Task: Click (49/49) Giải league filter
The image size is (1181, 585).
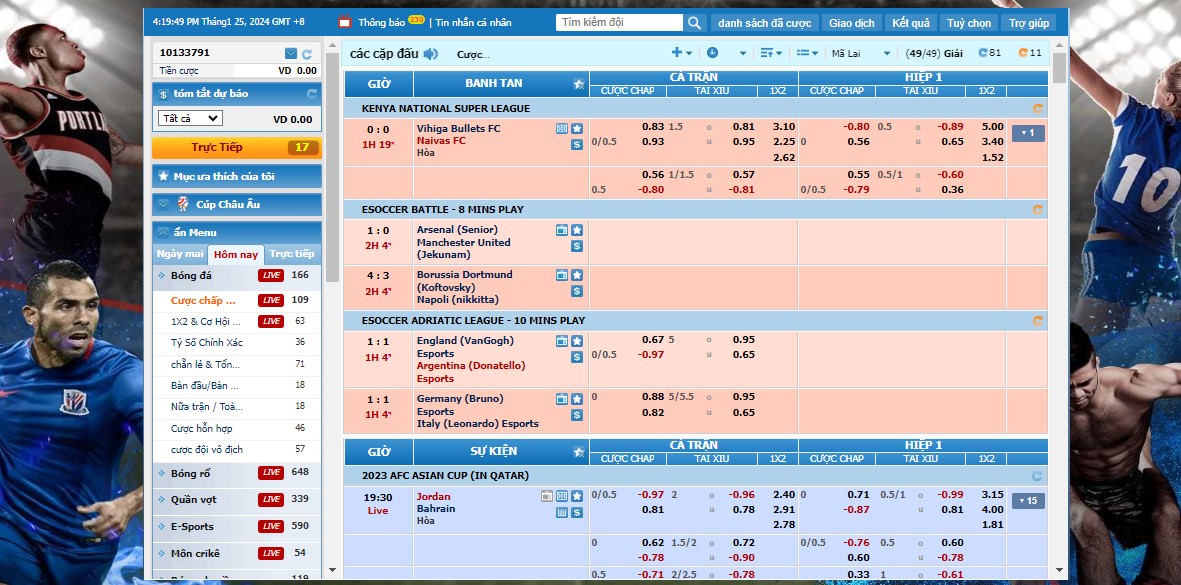Action: click(934, 53)
